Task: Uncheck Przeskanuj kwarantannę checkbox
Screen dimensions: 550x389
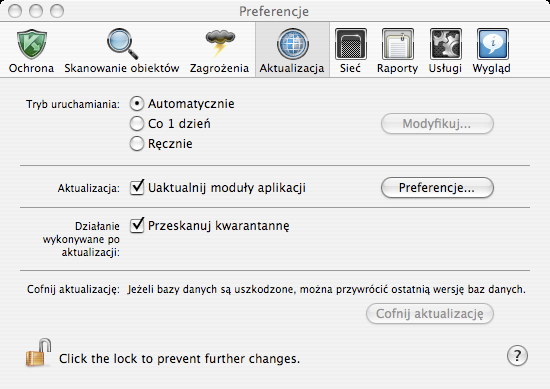Action: 137,226
